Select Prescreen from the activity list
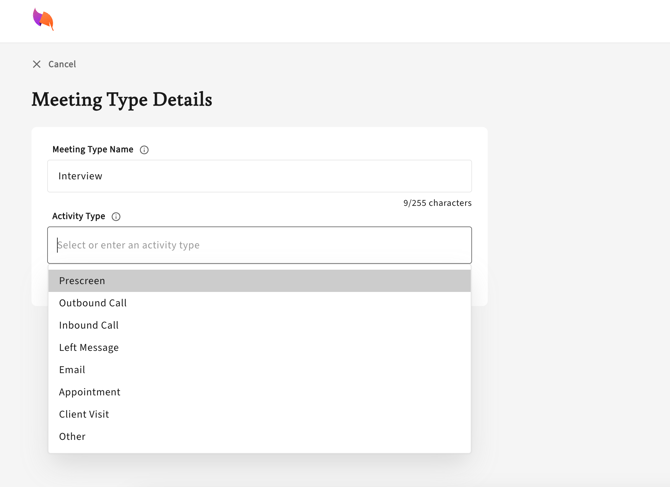The width and height of the screenshot is (670, 487). (82, 281)
